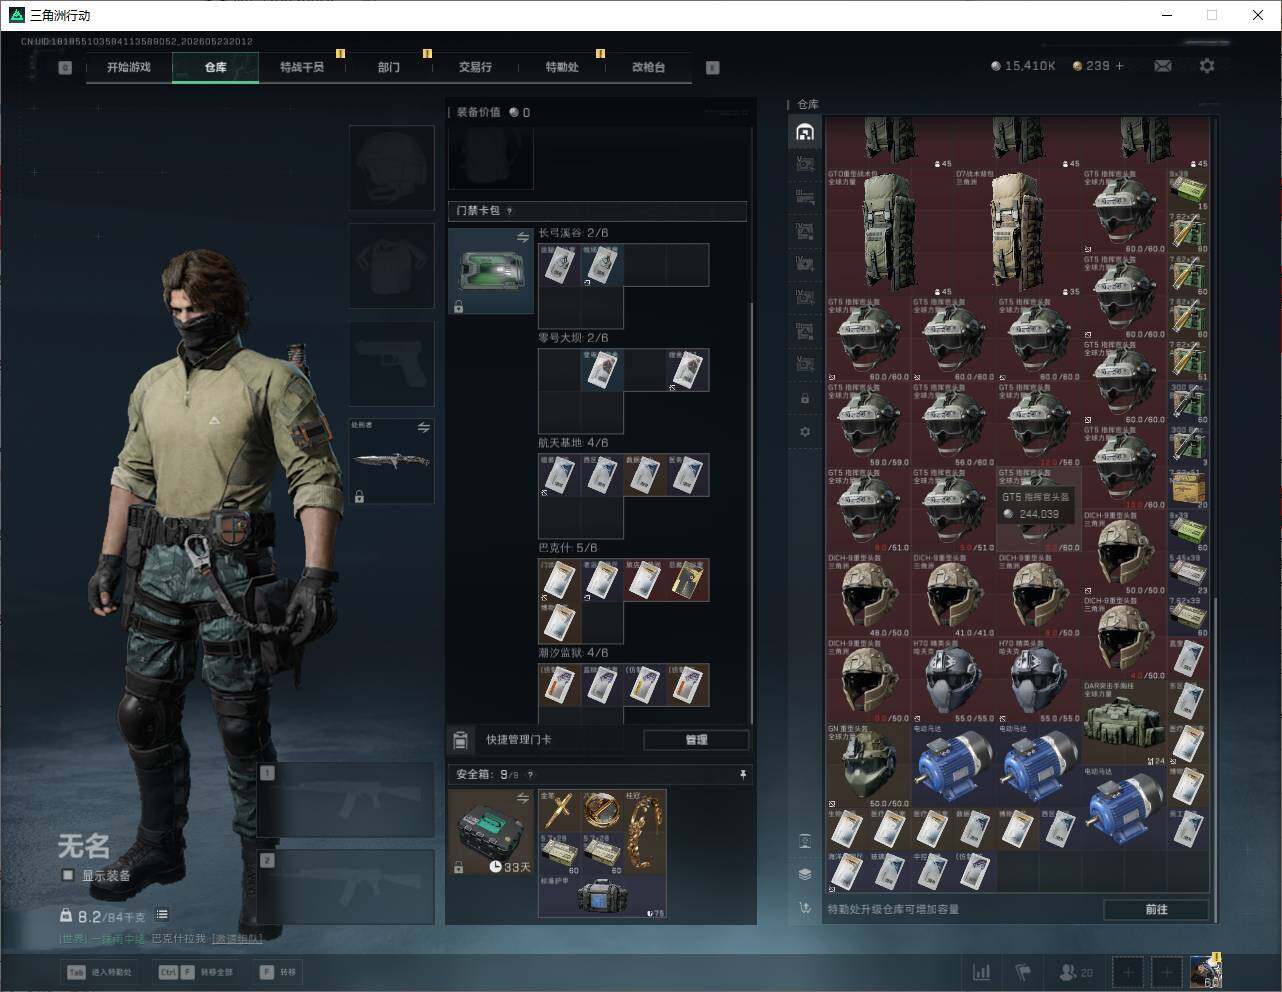Click empty primary weapon slot 2
The height and width of the screenshot is (992, 1282).
(345, 887)
